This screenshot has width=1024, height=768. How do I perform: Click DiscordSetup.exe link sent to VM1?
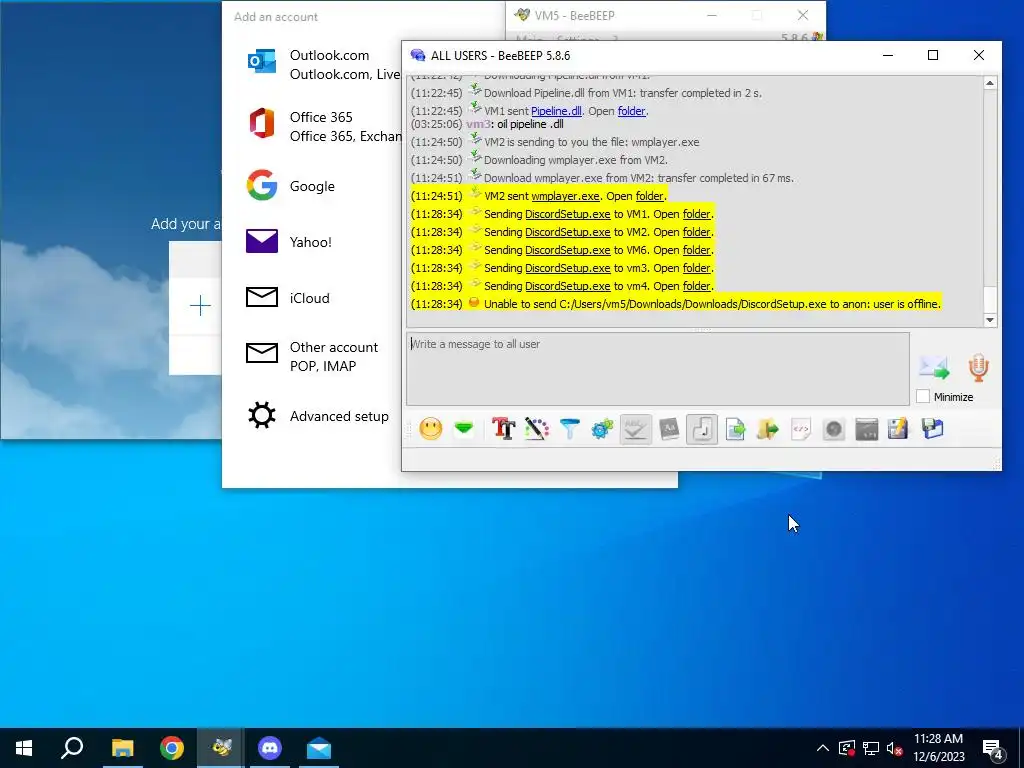tap(568, 214)
